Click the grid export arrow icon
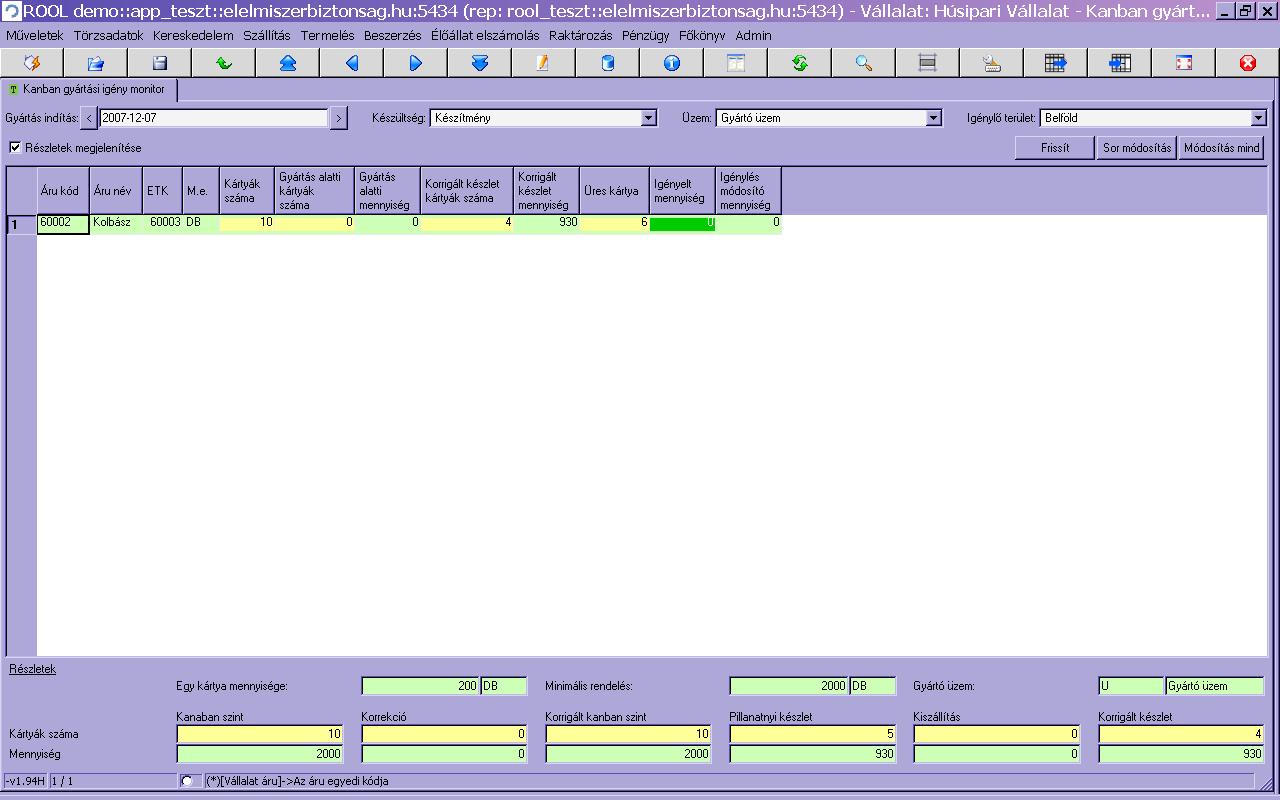Screen dimensions: 1280x800 point(1056,63)
